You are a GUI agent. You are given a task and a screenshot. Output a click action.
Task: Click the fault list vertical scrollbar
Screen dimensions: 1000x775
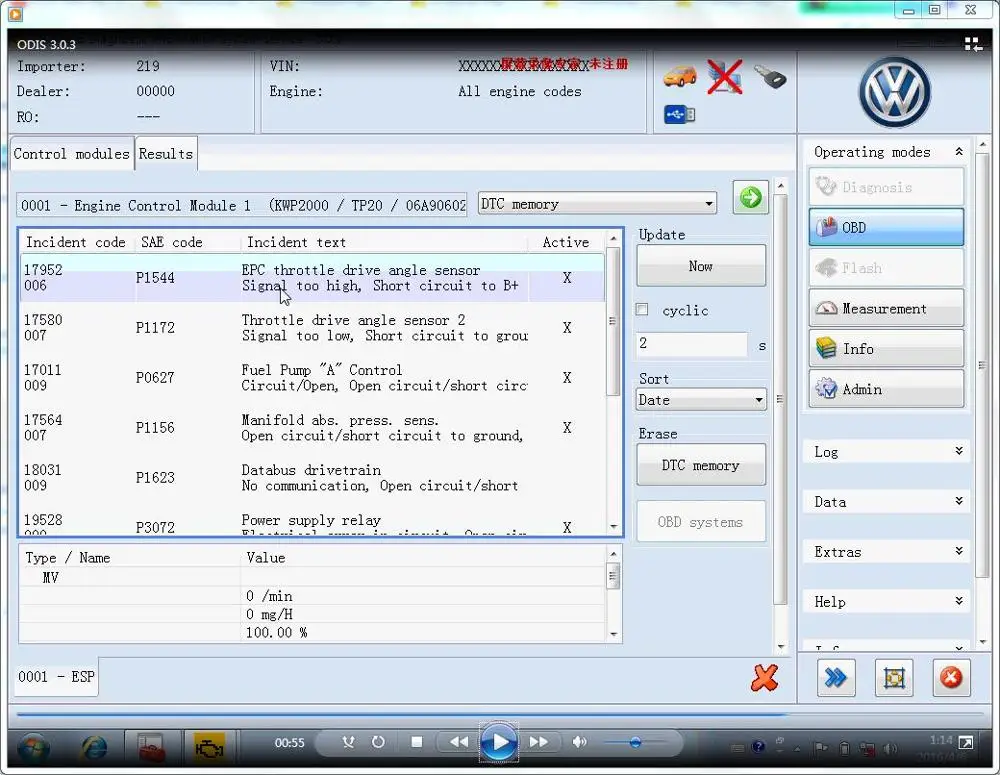(613, 321)
